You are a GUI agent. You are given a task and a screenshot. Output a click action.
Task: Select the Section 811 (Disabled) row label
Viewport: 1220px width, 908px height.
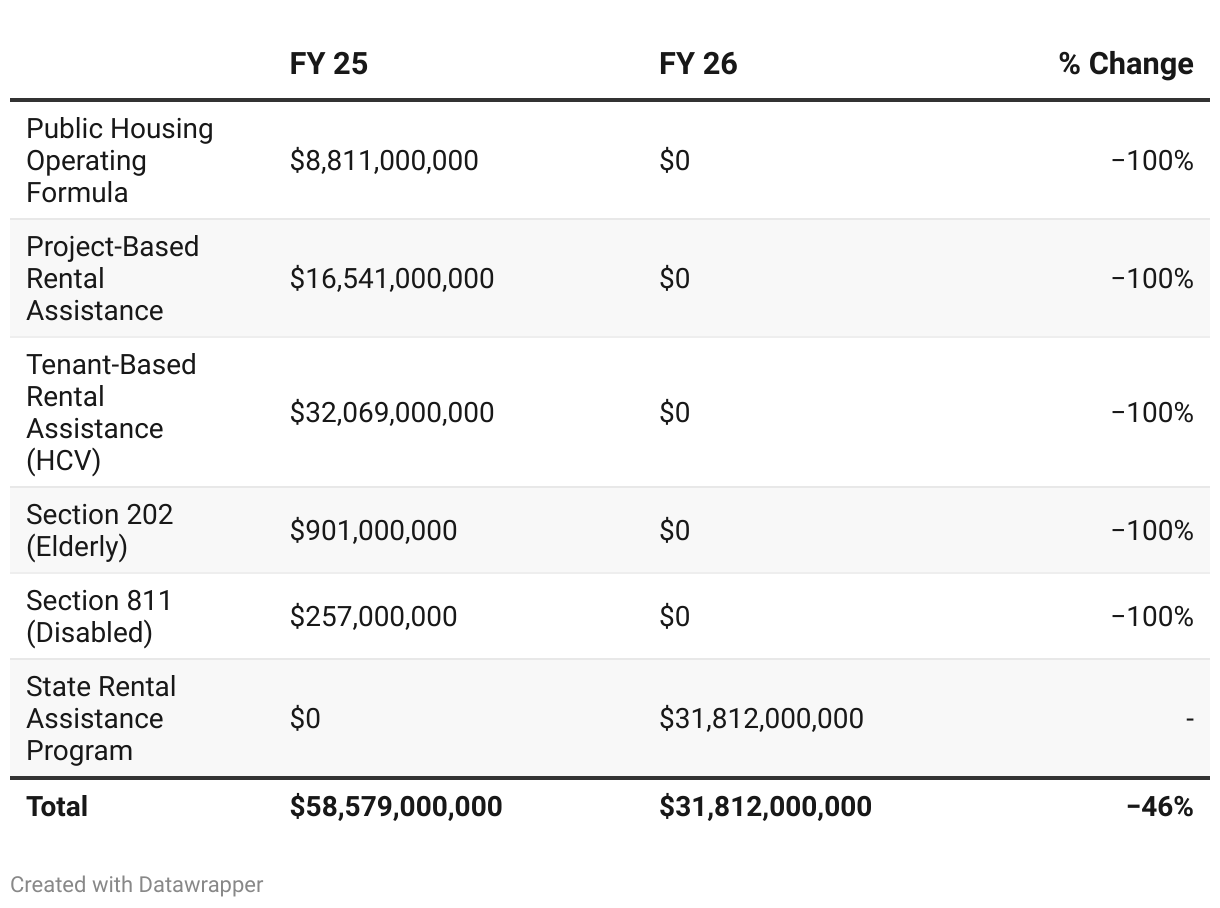pyautogui.click(x=99, y=617)
